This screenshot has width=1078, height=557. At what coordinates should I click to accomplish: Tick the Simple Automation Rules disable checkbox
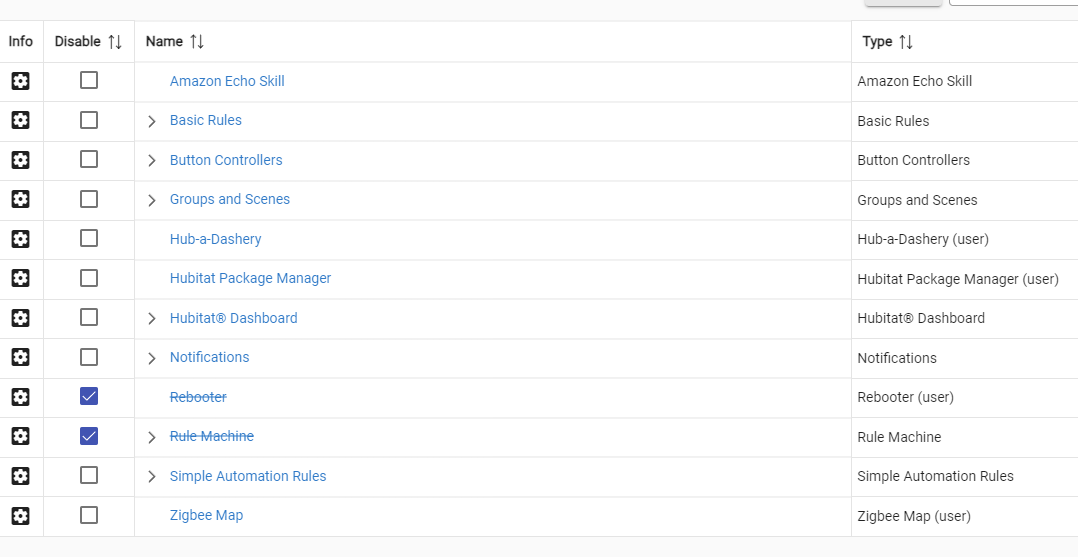point(89,476)
